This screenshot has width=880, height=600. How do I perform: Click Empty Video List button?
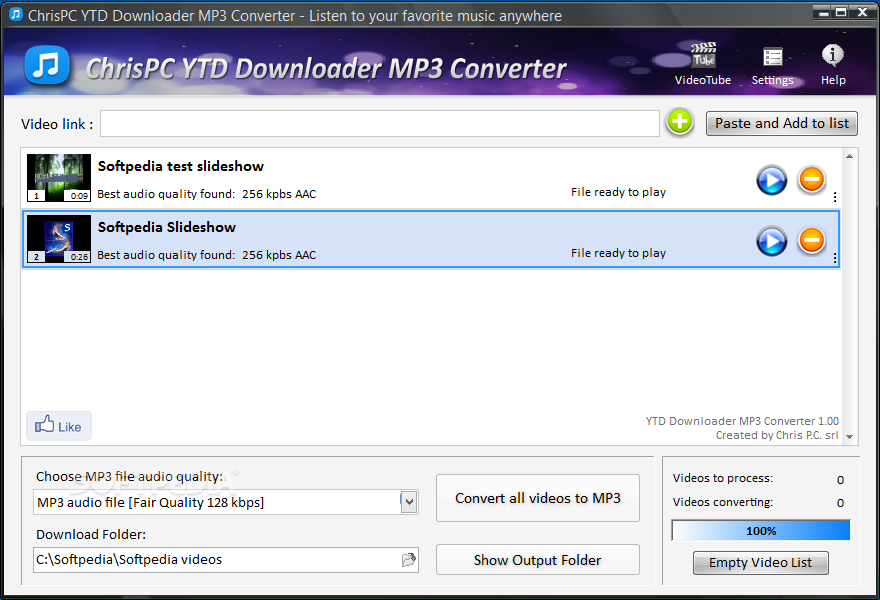(760, 562)
